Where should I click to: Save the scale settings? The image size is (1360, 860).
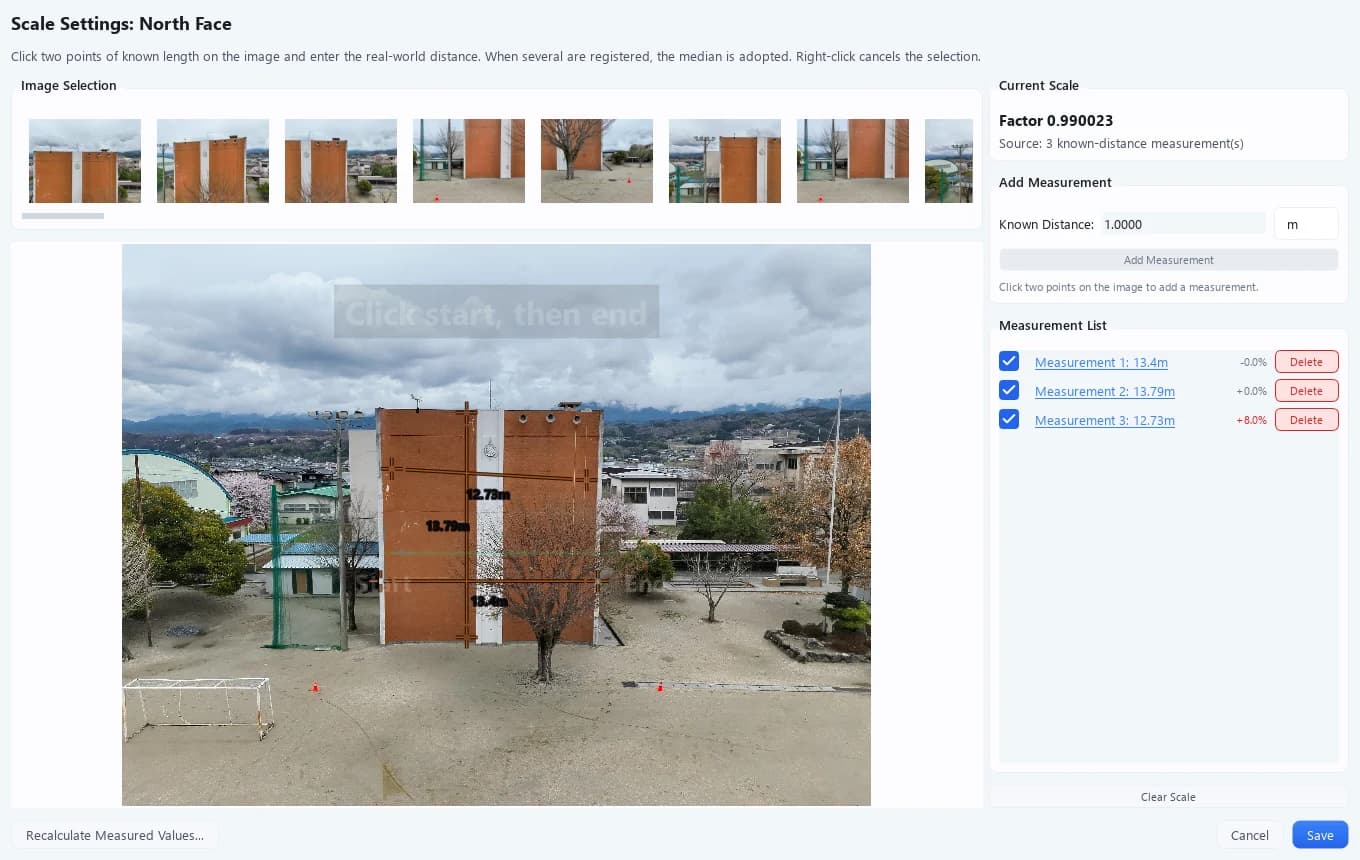click(x=1320, y=835)
